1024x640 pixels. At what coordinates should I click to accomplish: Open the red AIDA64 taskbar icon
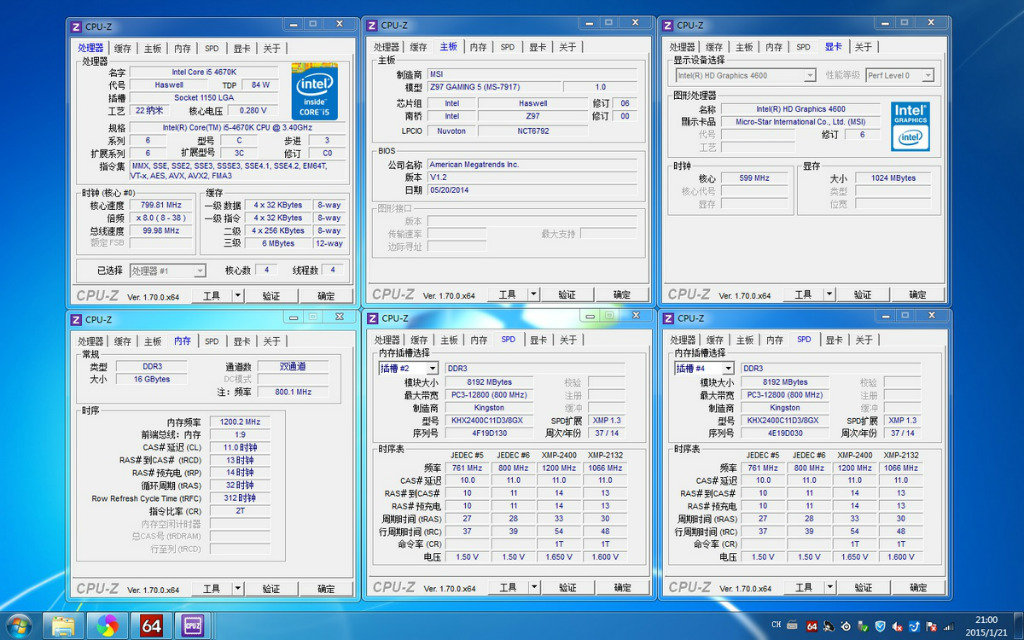point(151,626)
